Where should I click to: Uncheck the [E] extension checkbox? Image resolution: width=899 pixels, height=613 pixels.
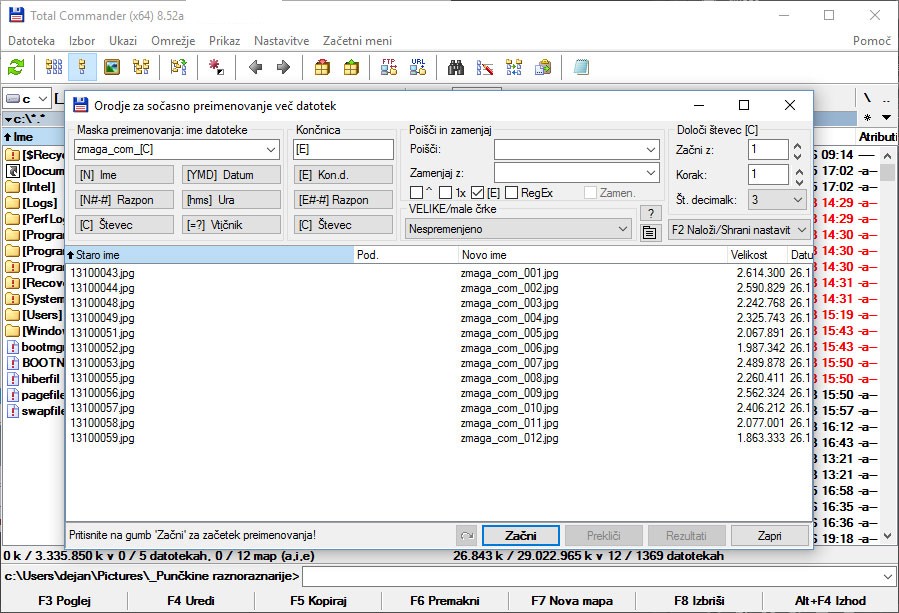click(477, 193)
